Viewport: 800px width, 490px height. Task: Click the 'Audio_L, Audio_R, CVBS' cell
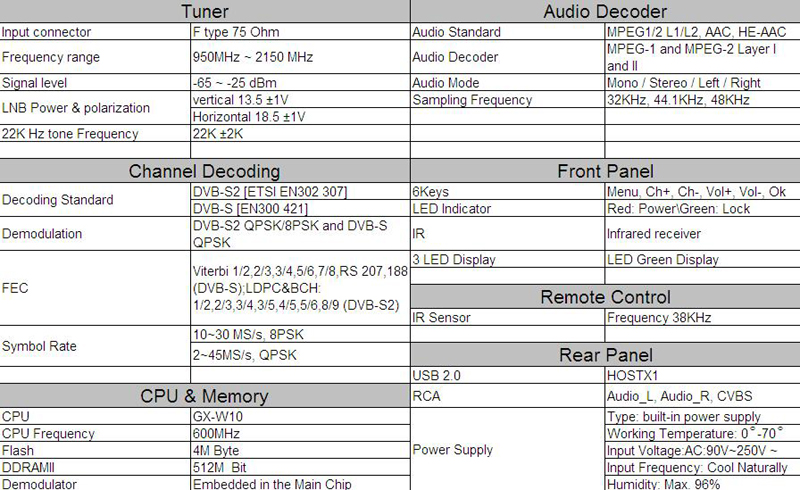pos(703,396)
